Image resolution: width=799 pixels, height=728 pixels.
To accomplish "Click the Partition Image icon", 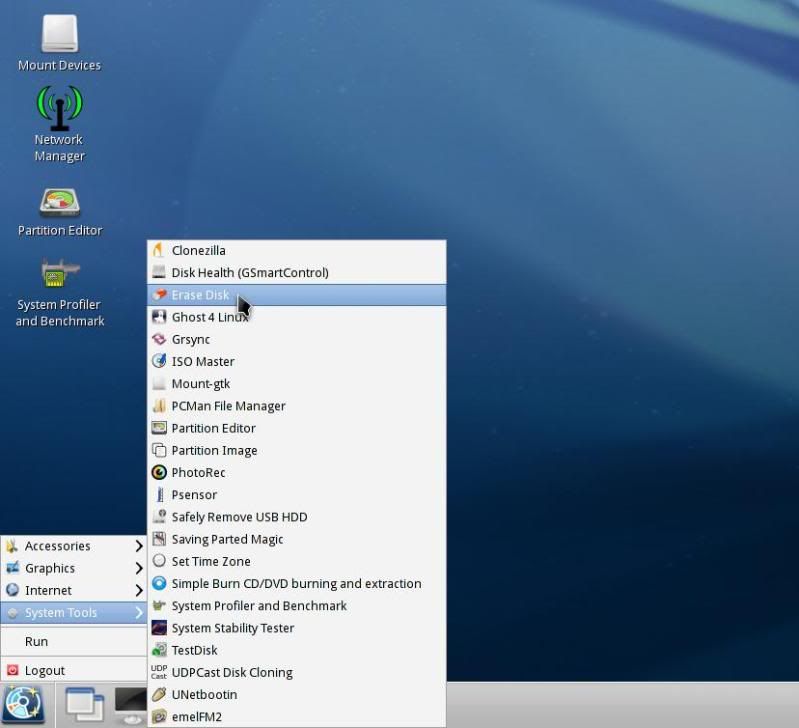I will pos(159,450).
